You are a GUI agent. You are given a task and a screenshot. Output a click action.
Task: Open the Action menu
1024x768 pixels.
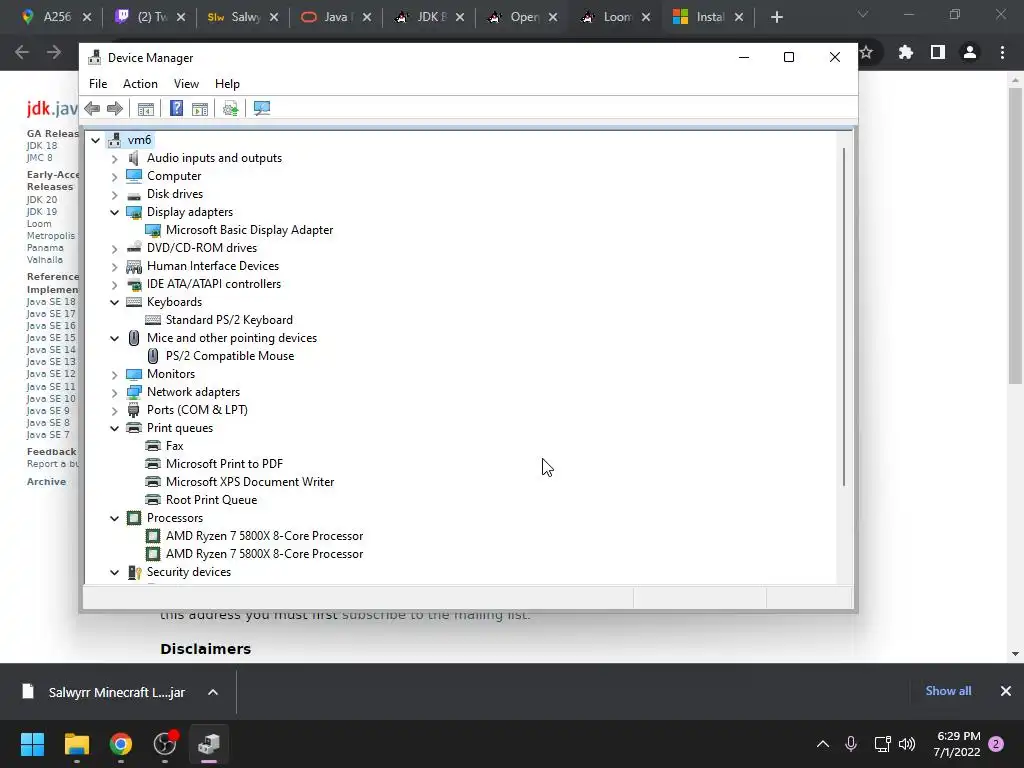point(140,84)
